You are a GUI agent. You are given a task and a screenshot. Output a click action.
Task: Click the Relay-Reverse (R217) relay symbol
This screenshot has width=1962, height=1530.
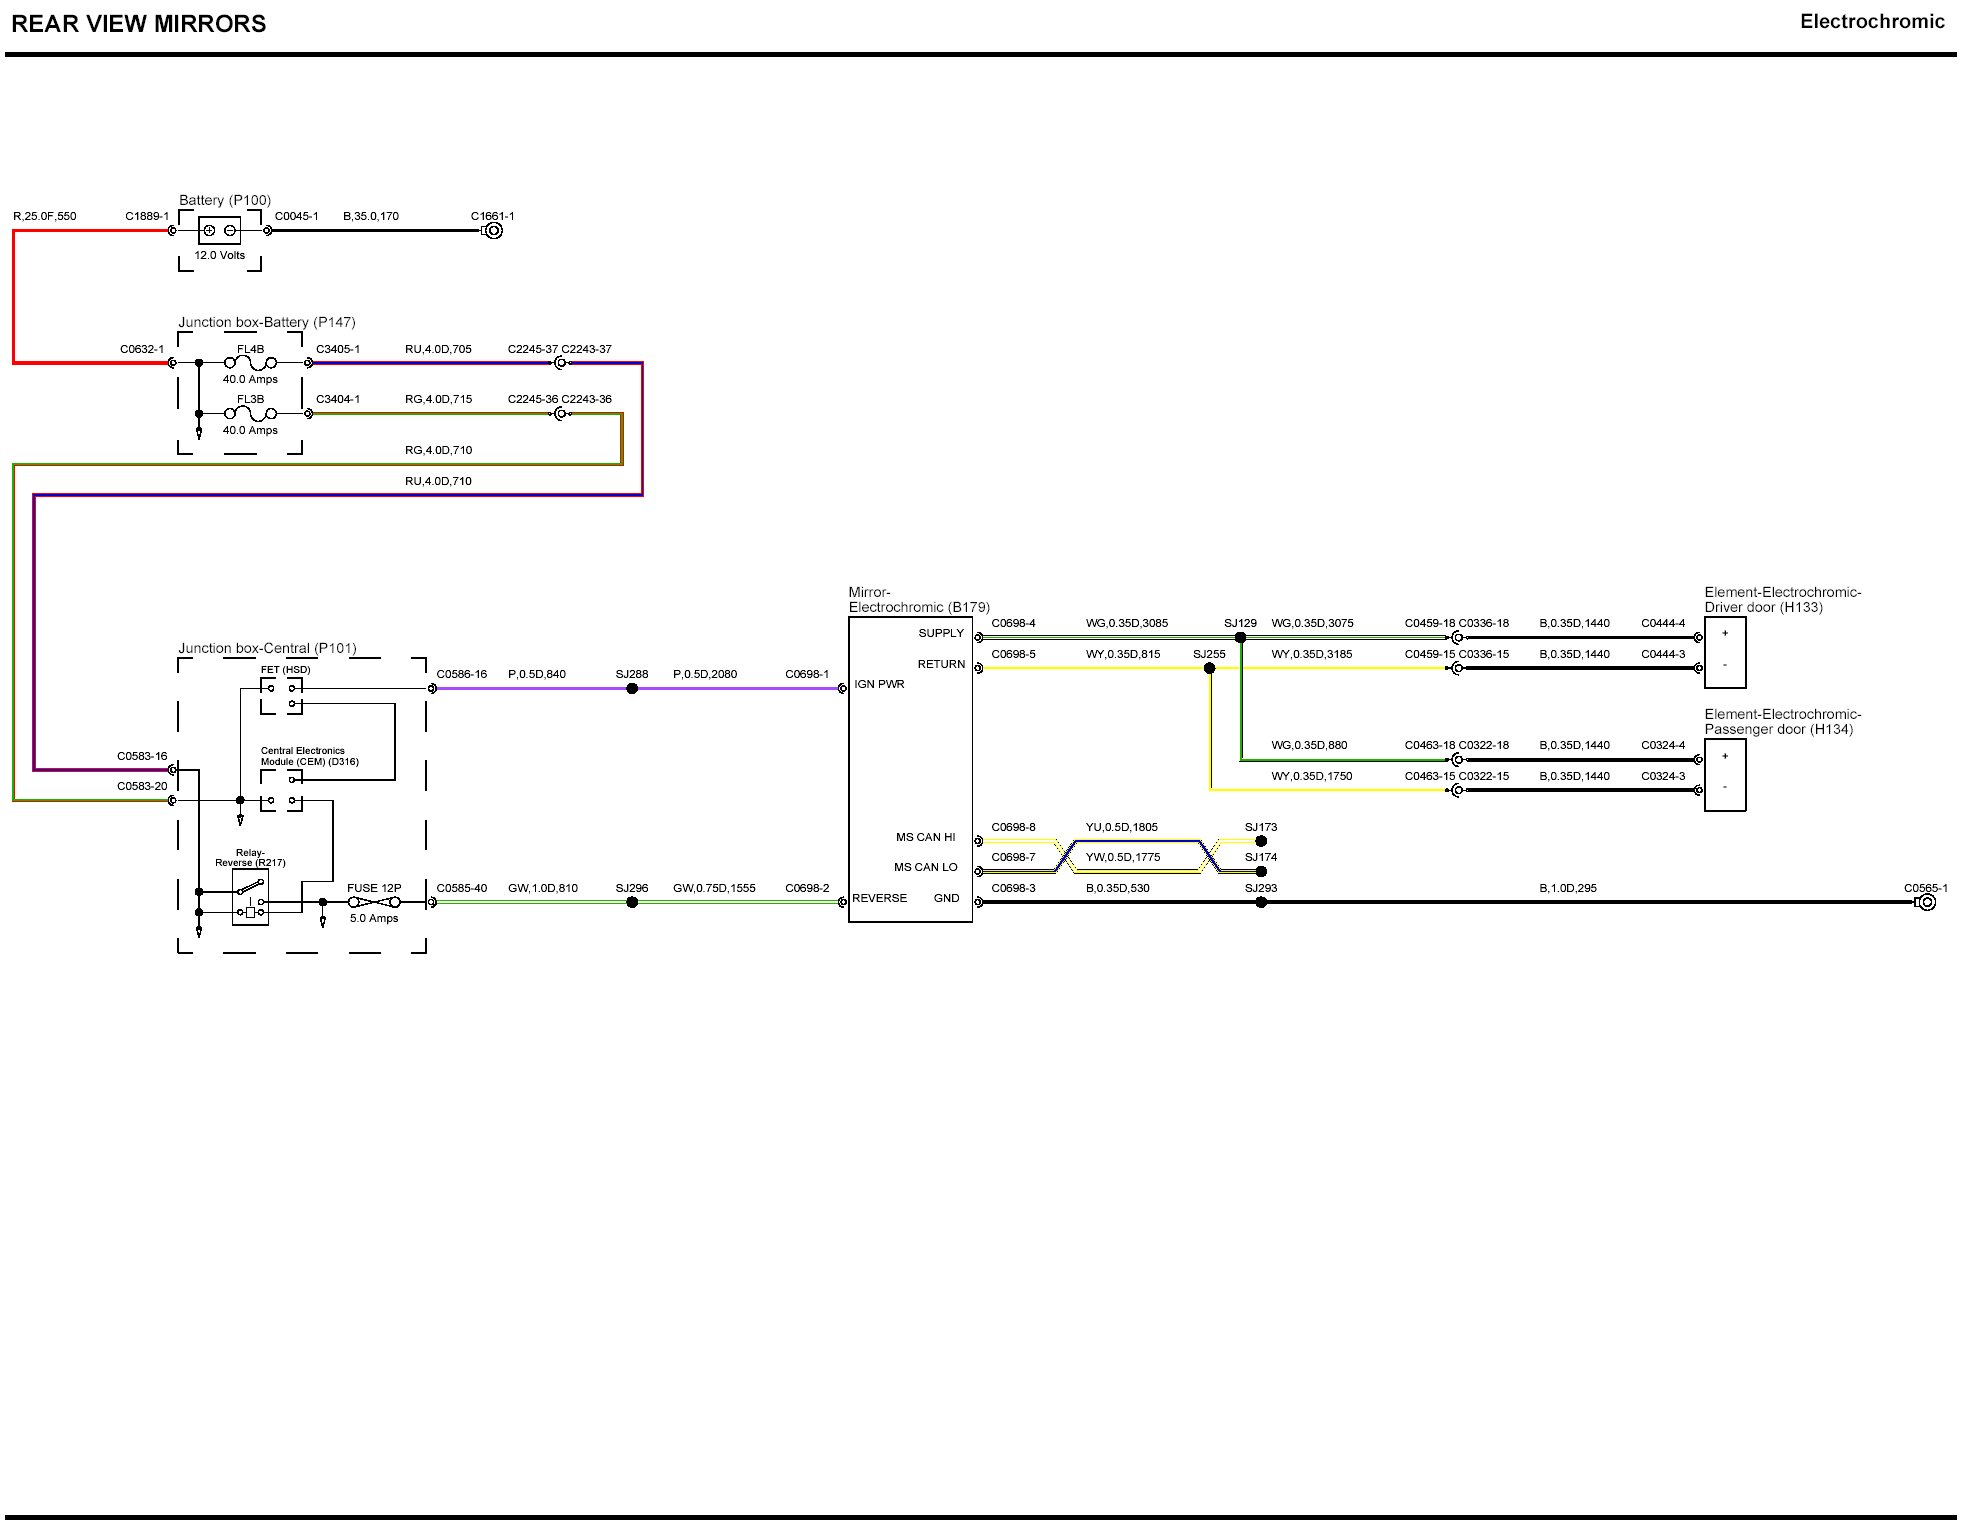coord(250,897)
